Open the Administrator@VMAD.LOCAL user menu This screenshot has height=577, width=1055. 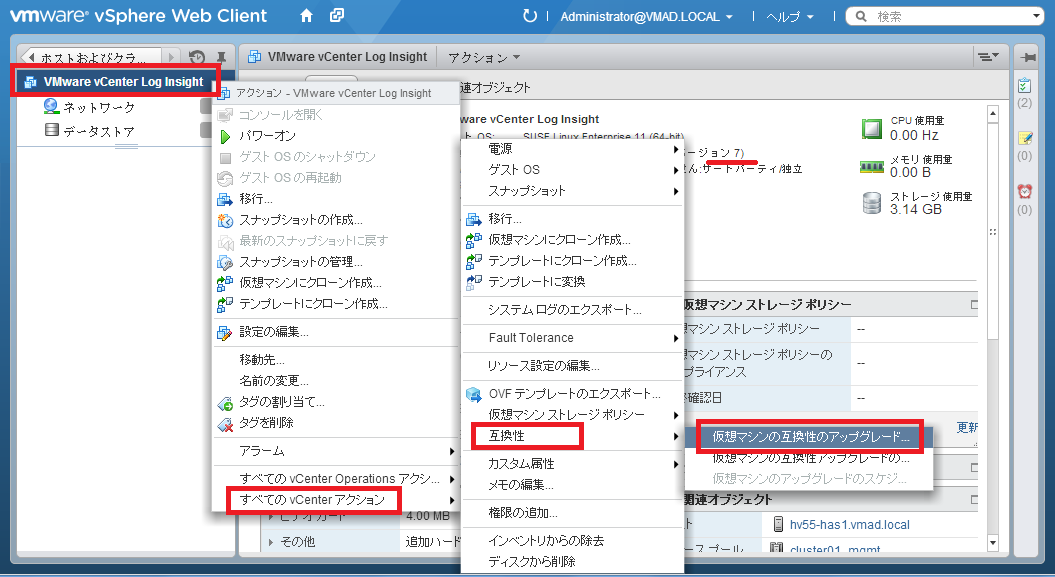coord(647,16)
